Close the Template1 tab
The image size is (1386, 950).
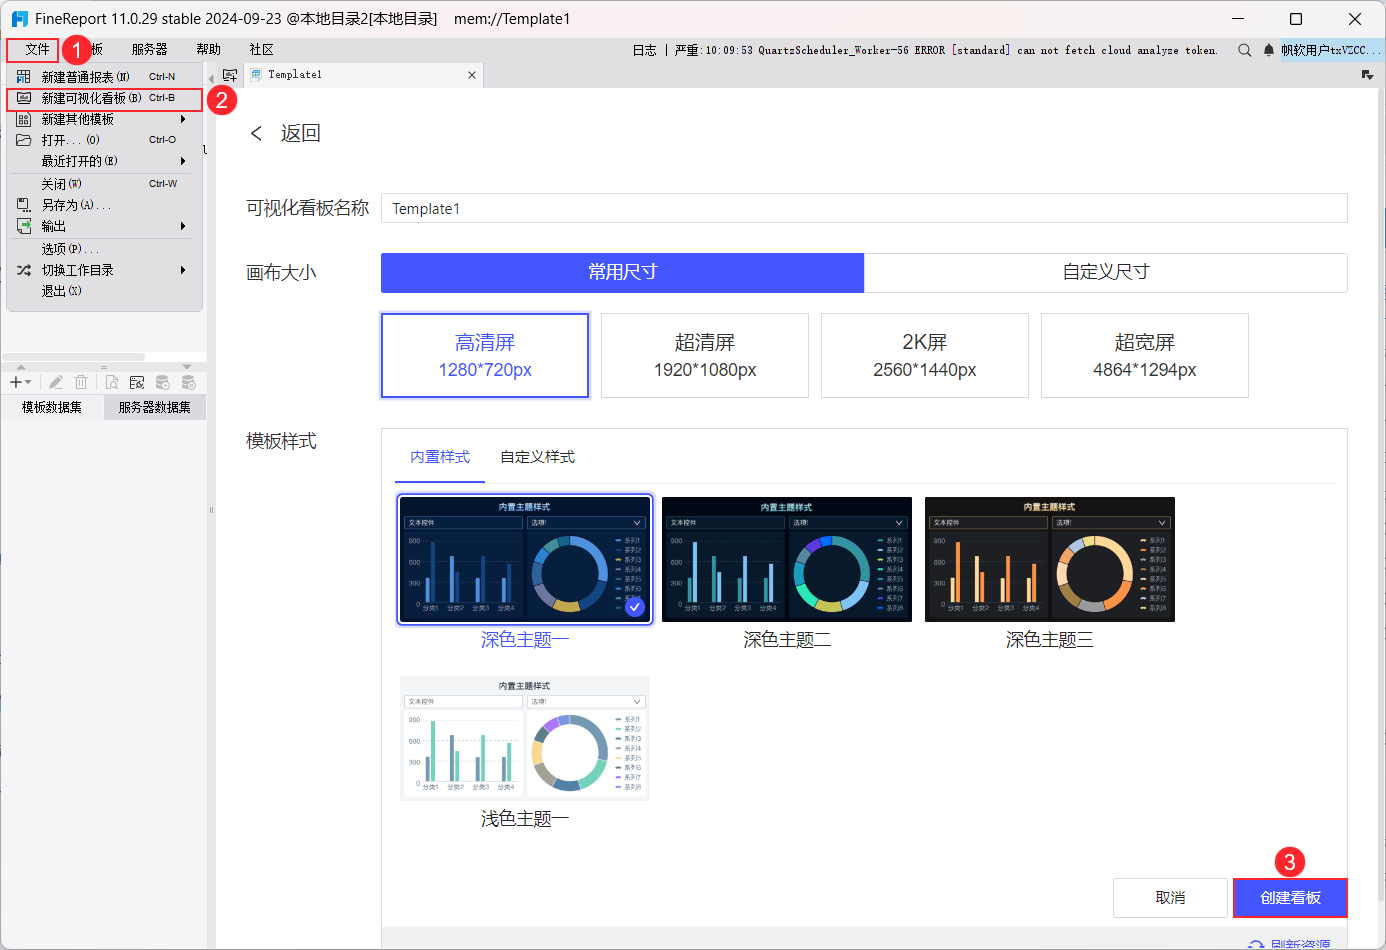(472, 75)
